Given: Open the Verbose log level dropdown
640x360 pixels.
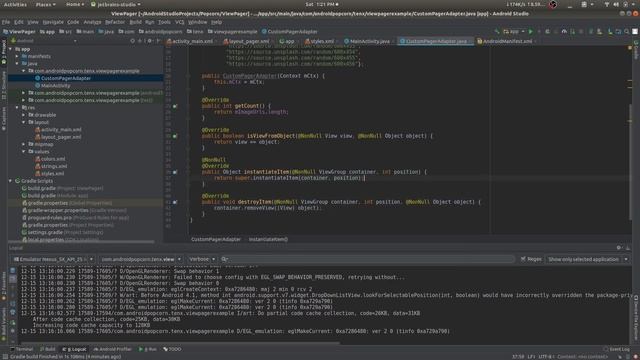Looking at the screenshot, I should click(x=202, y=259).
